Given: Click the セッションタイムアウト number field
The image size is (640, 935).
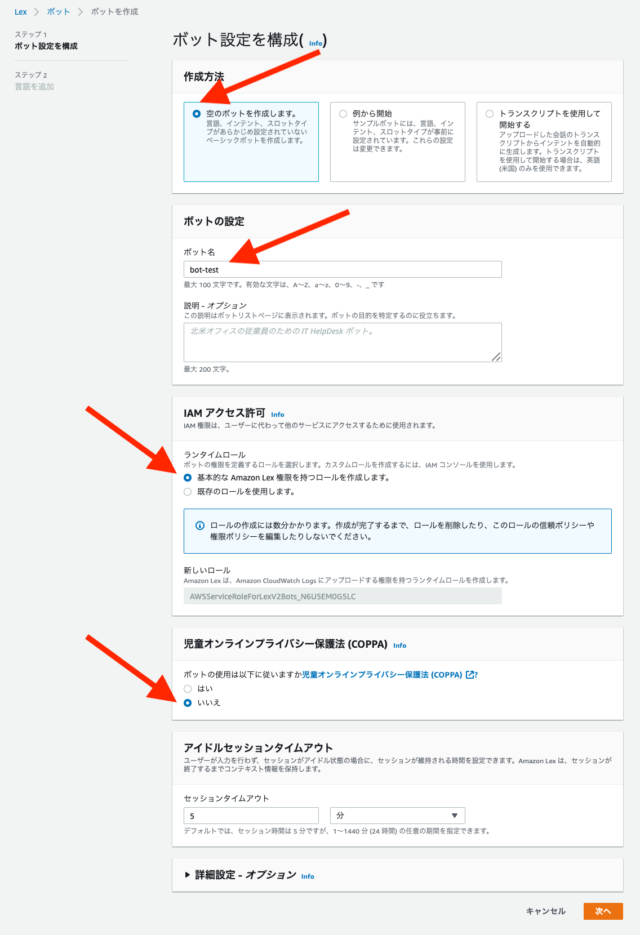Looking at the screenshot, I should [251, 815].
